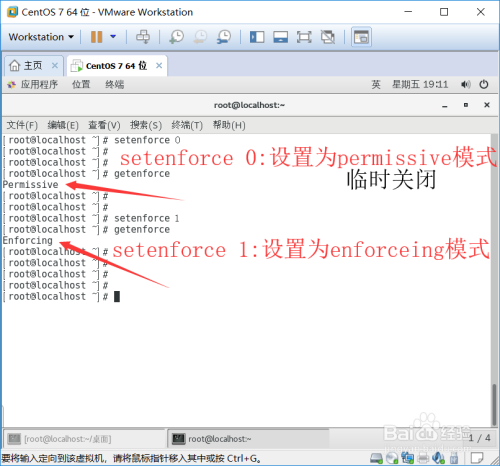Click the Enforcing output line
Image resolution: width=500 pixels, height=466 pixels.
[28, 240]
